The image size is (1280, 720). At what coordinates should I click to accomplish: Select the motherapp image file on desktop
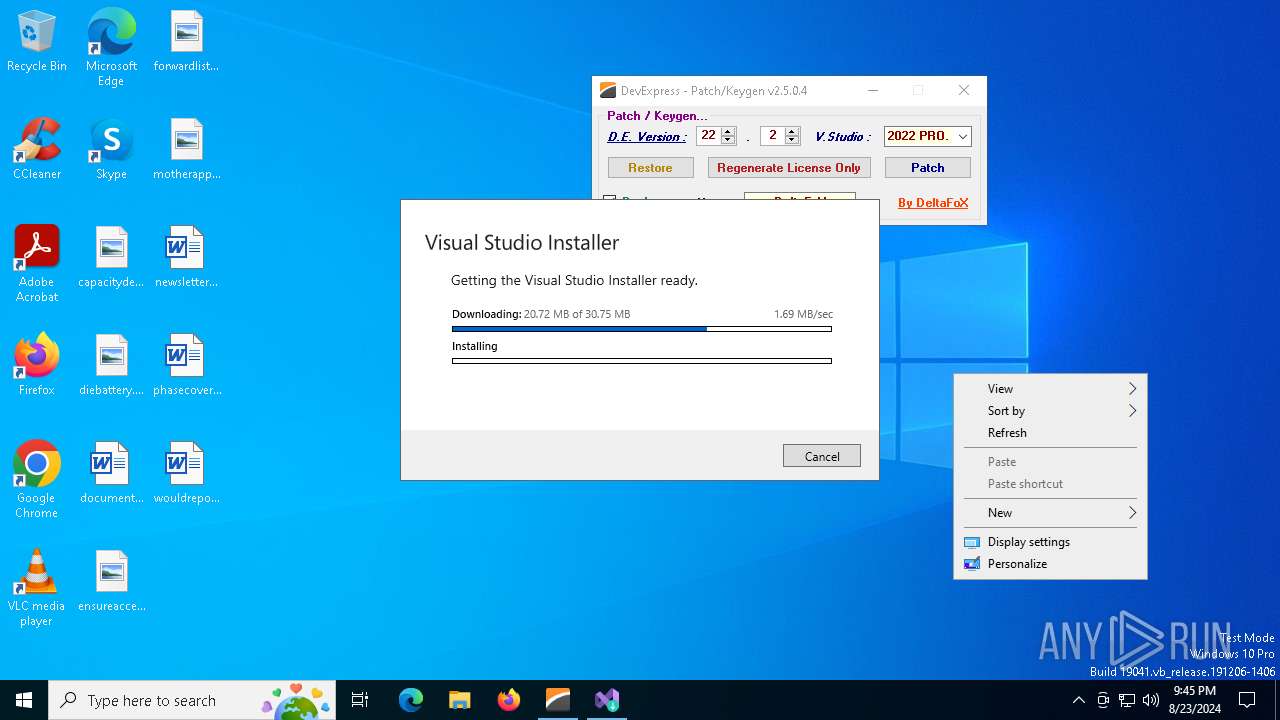click(x=186, y=150)
